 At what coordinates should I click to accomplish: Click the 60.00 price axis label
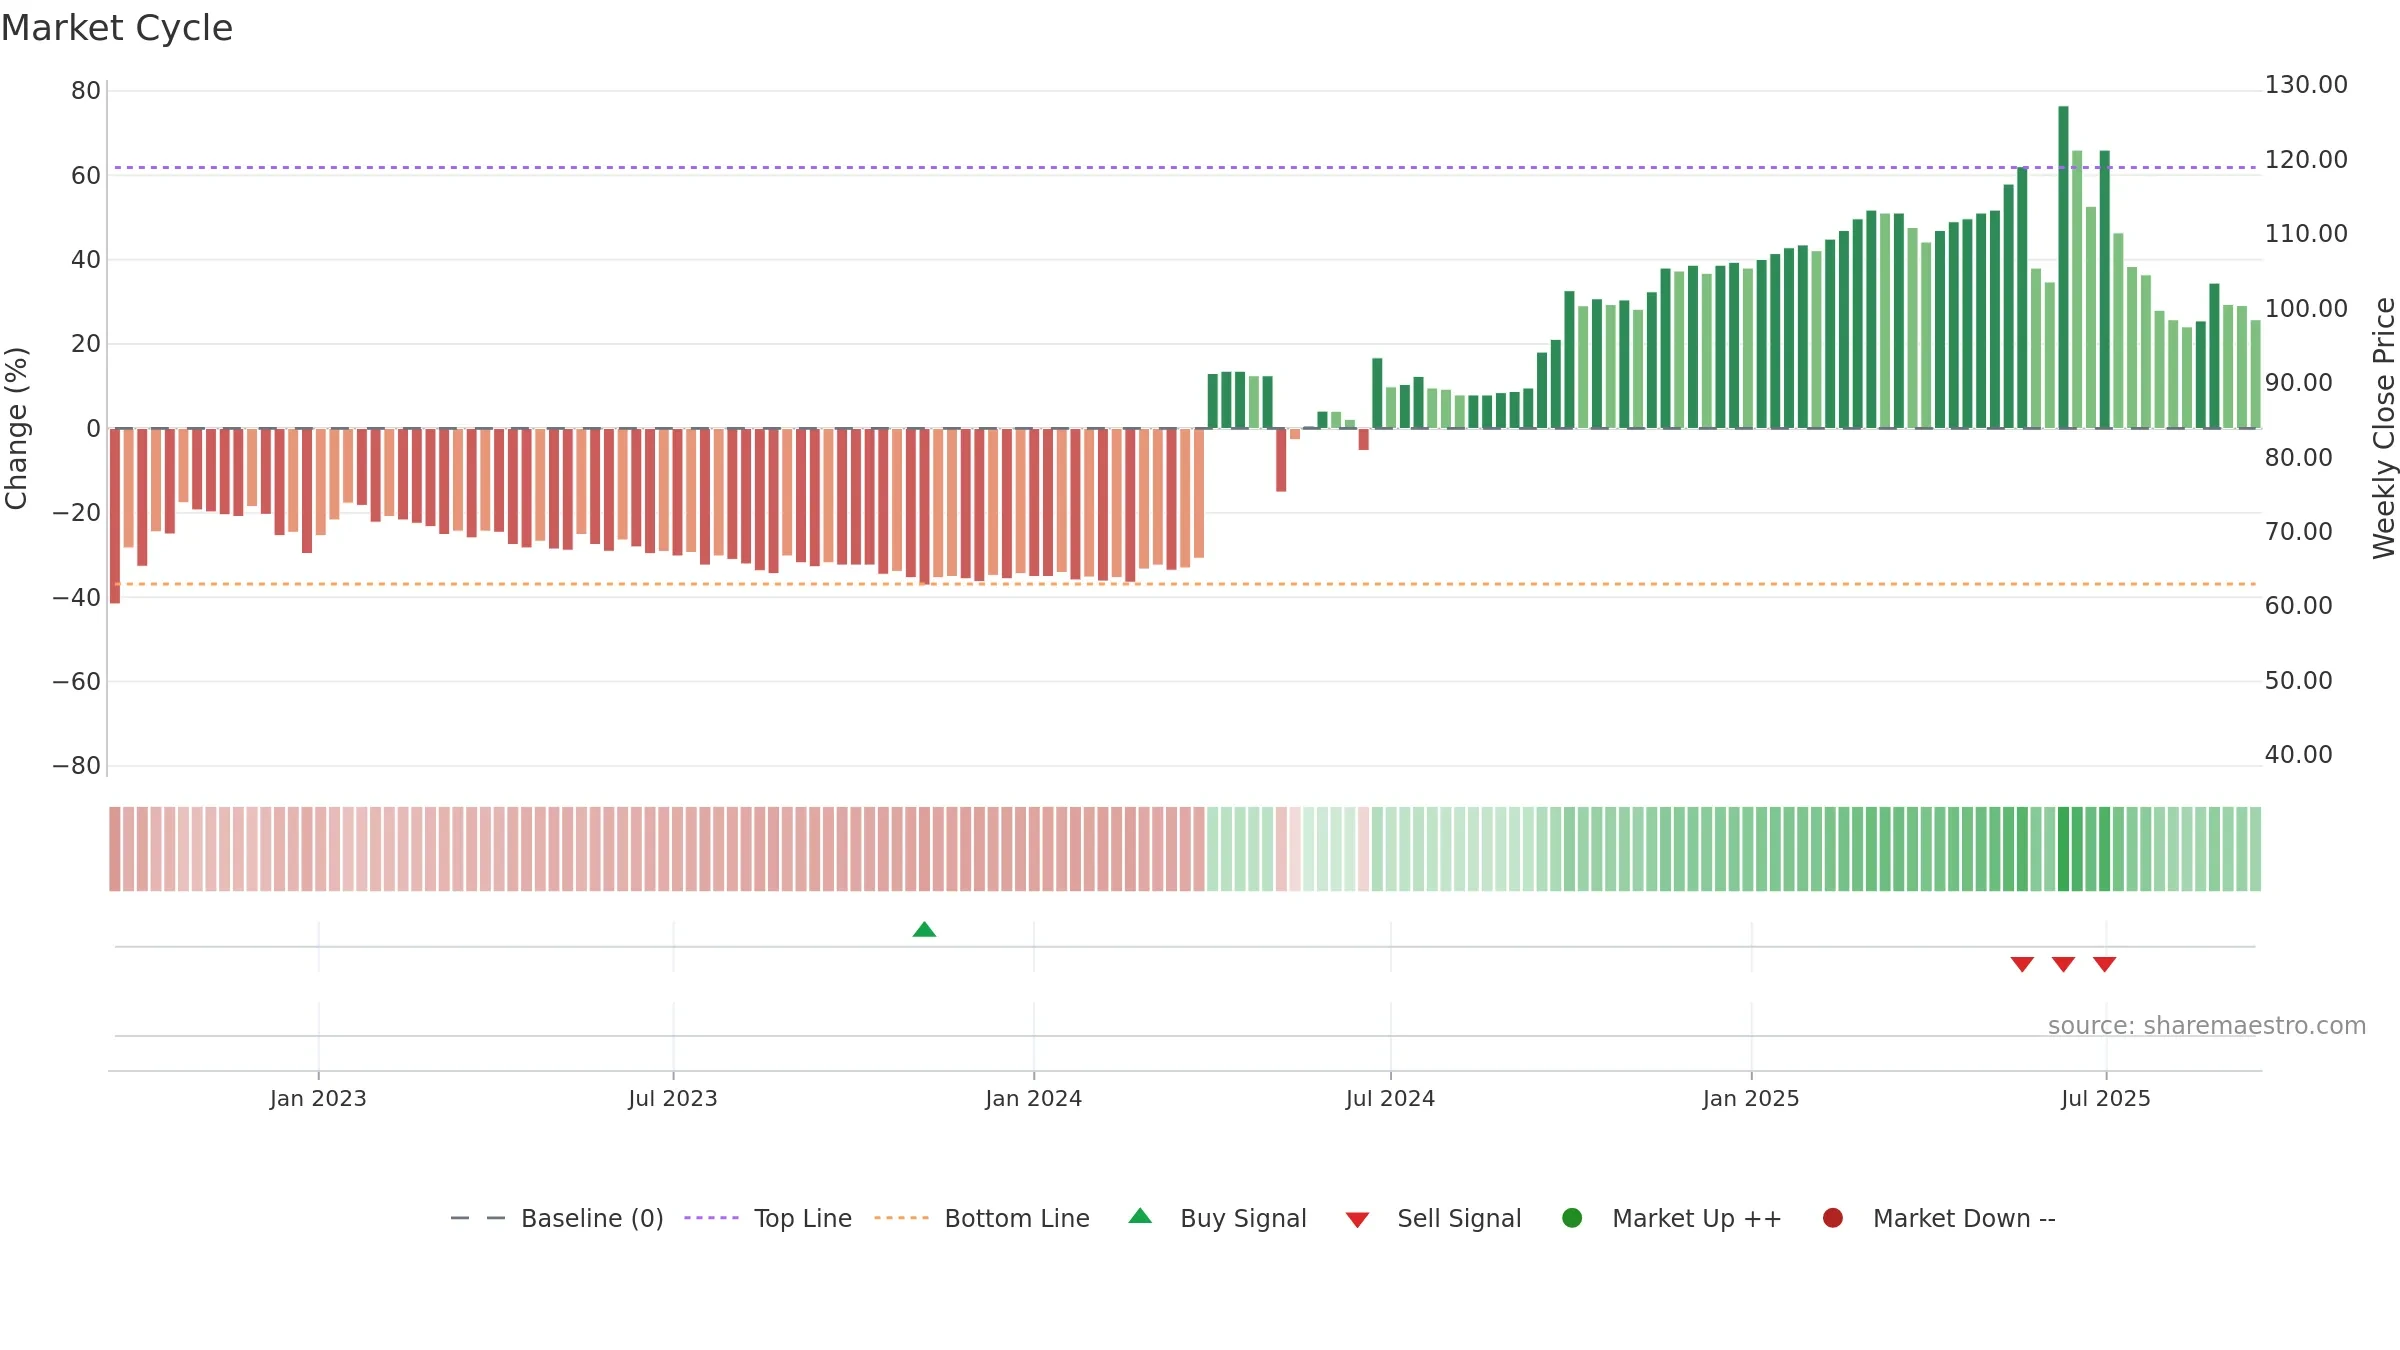pyautogui.click(x=2298, y=606)
